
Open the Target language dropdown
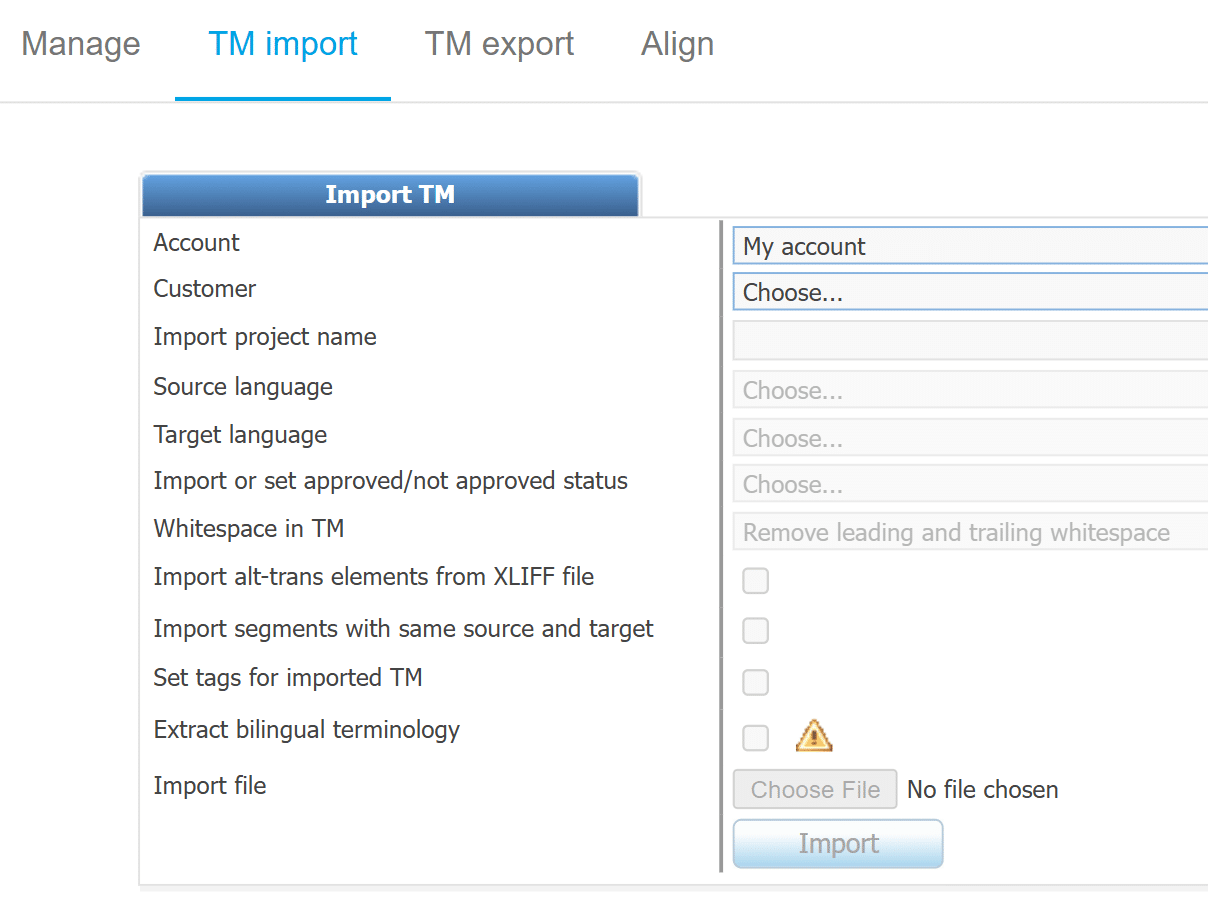coord(970,438)
